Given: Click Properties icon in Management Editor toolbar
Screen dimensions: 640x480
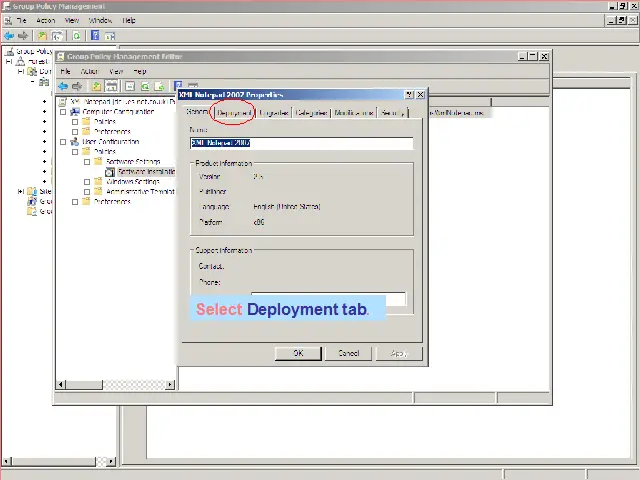Looking at the screenshot, I should click(x=130, y=86).
